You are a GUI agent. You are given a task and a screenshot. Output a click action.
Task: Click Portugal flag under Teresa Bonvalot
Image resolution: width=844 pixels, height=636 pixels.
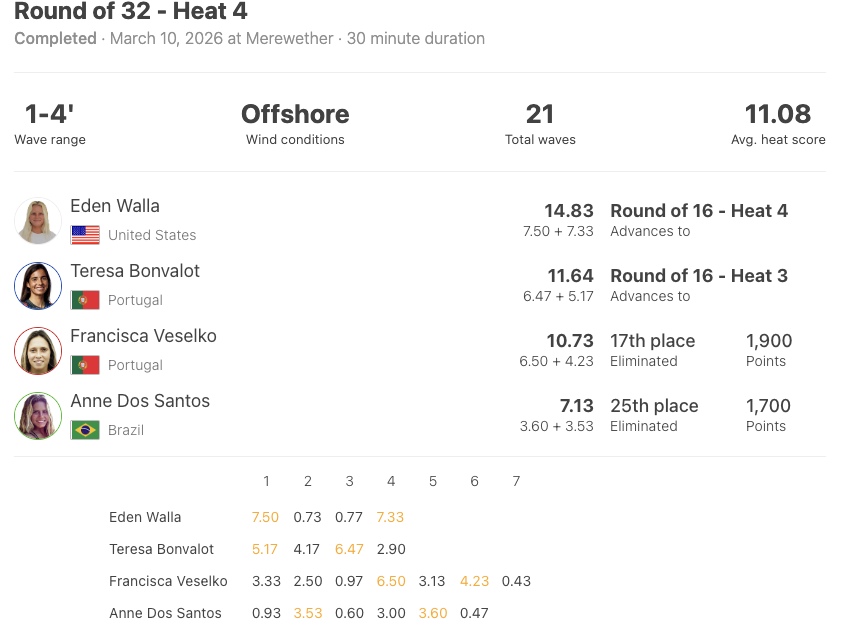click(85, 300)
